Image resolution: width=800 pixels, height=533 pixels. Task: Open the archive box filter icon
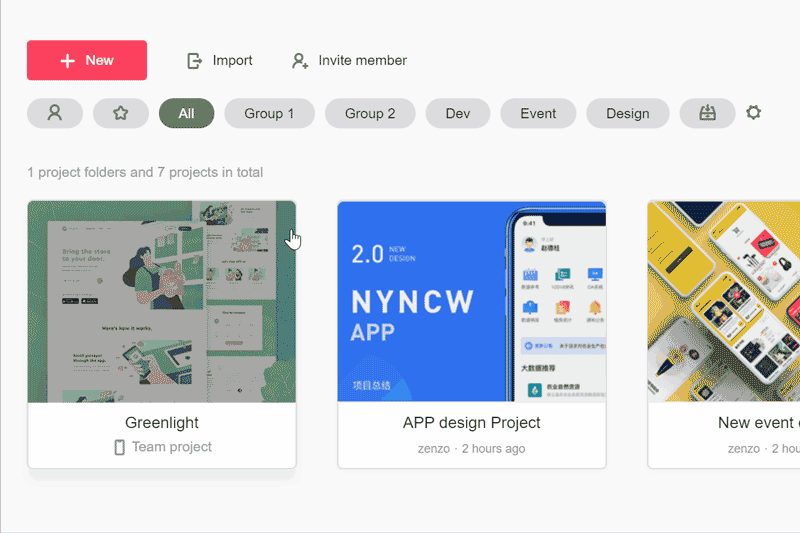point(707,113)
